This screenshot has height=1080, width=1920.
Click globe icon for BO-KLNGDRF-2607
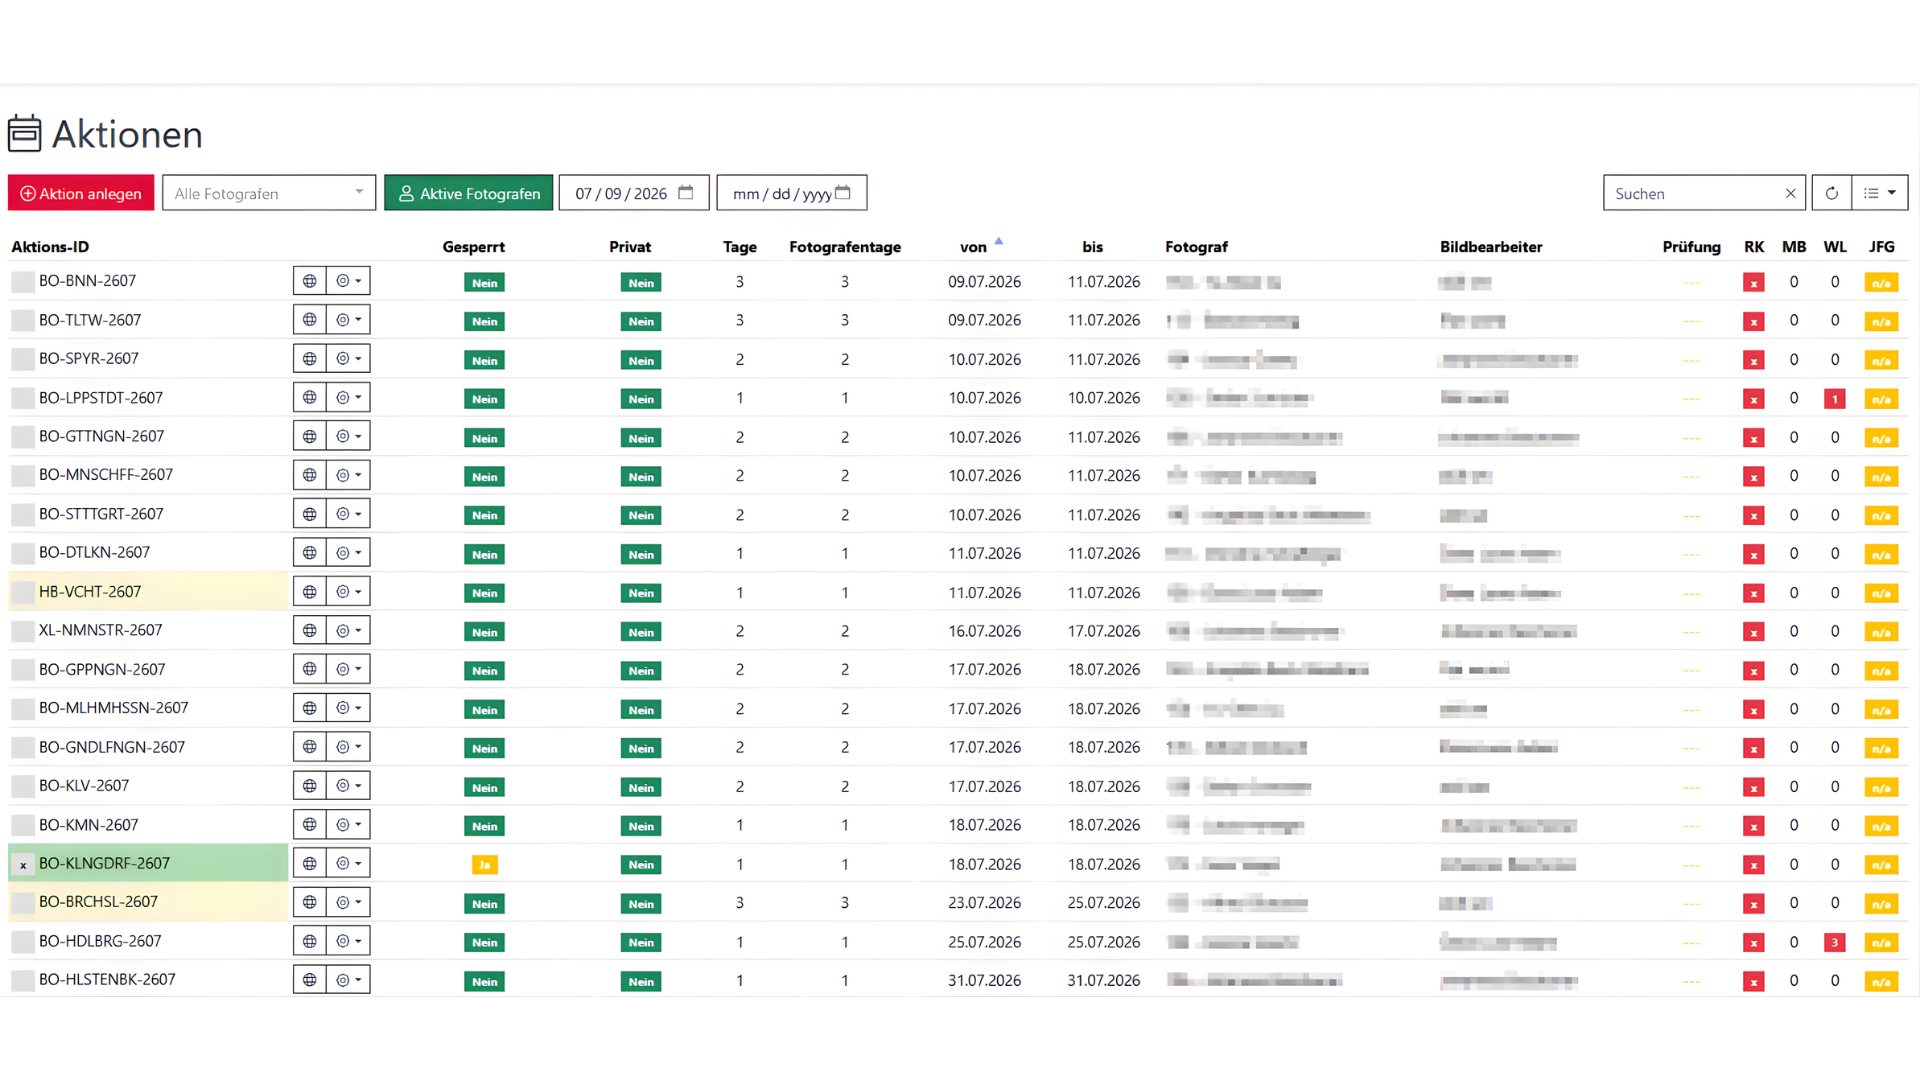pos(310,863)
